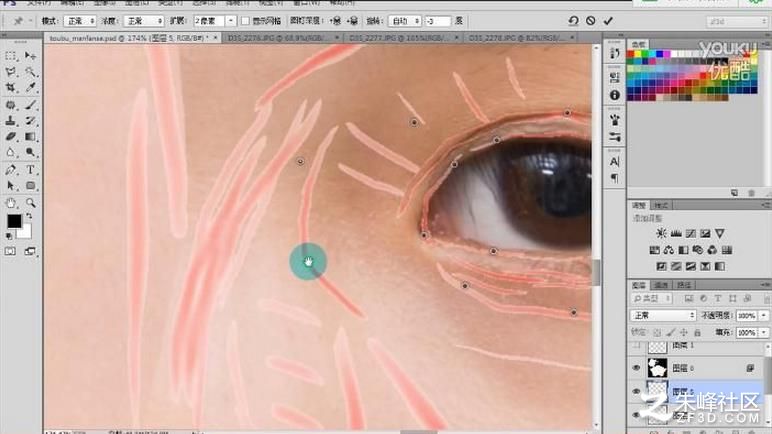
Task: Select the Hand tool in toolbox
Action: click(x=10, y=203)
